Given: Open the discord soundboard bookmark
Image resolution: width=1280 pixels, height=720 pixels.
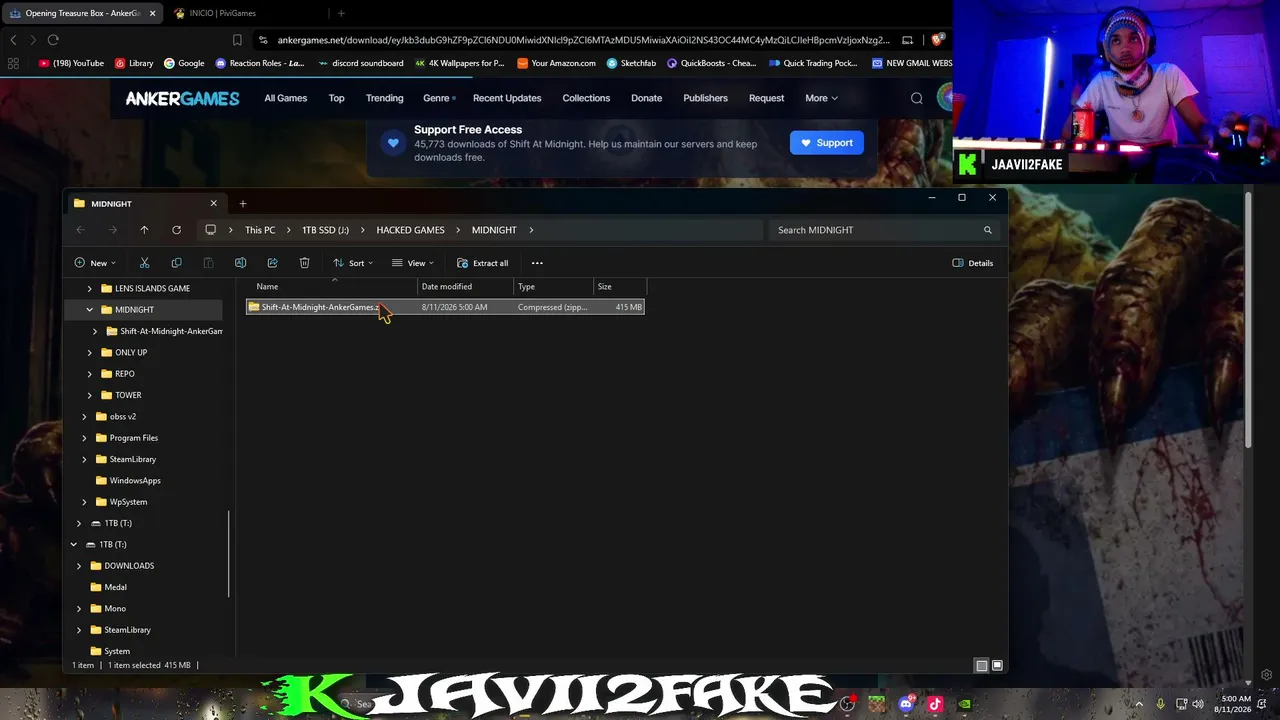Looking at the screenshot, I should tap(360, 63).
